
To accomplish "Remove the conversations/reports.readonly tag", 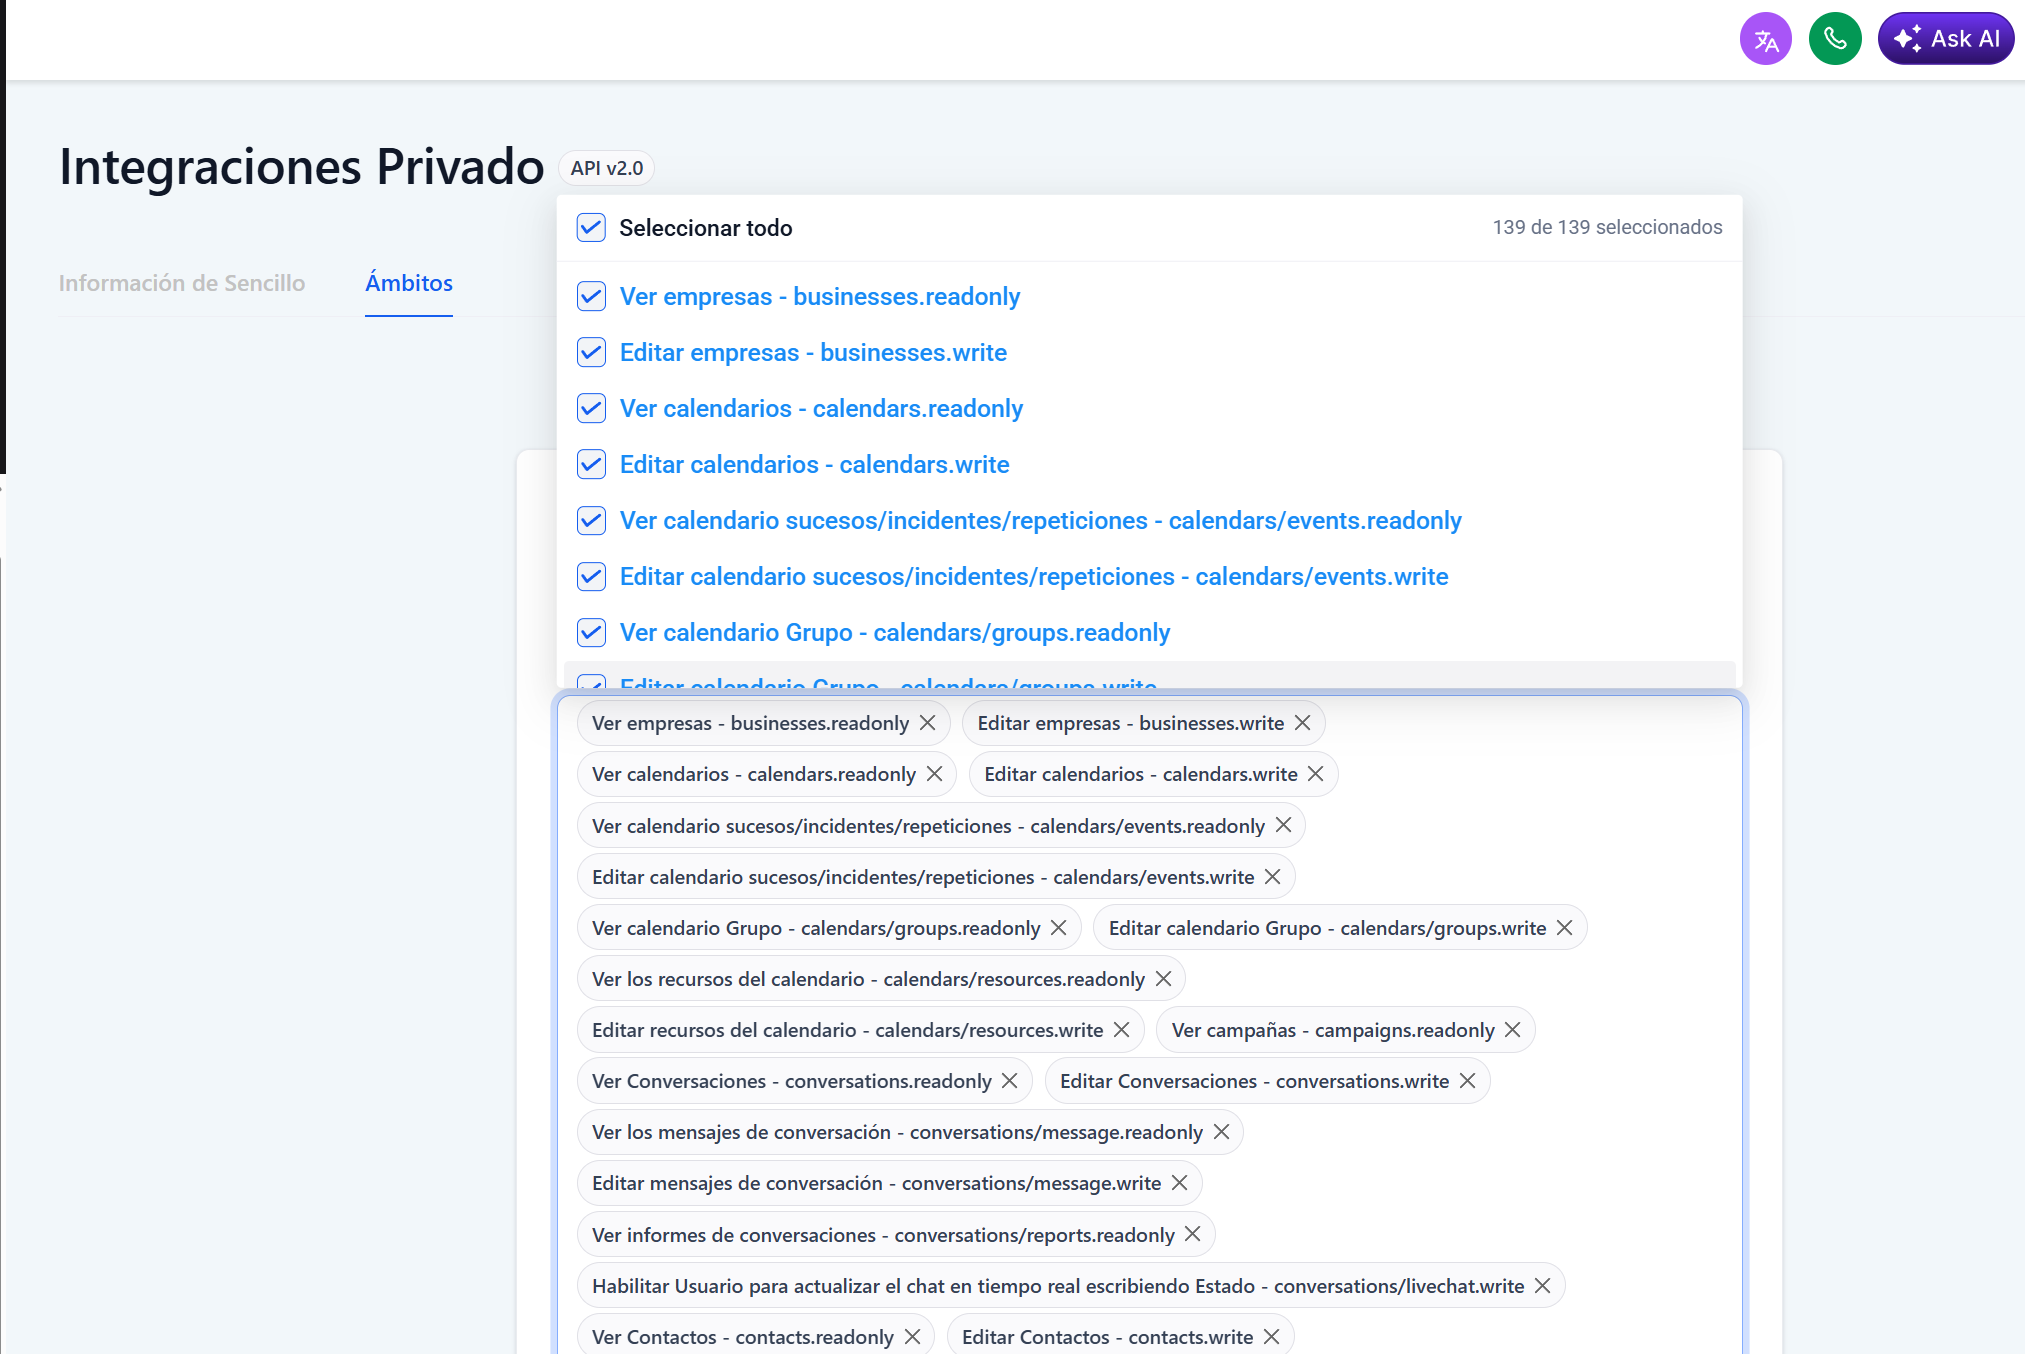I will pos(1192,1235).
